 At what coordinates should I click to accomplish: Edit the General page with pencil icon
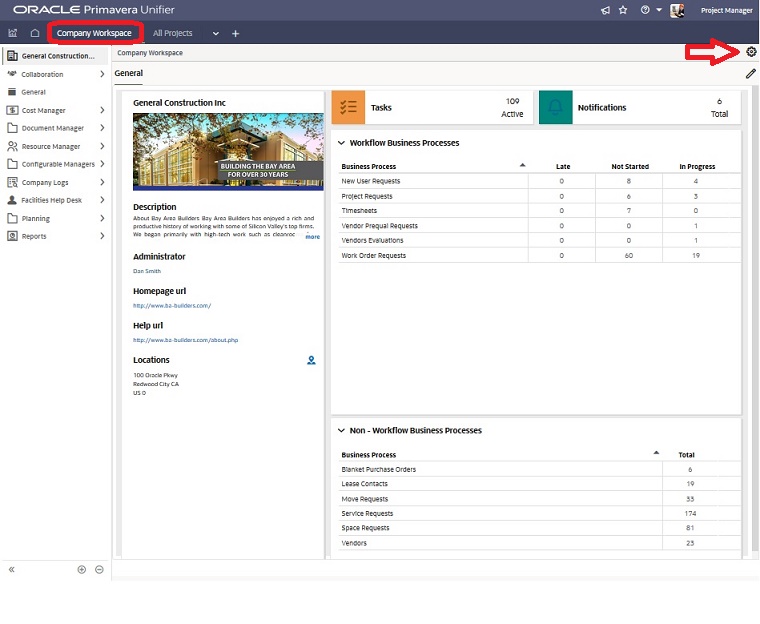tap(751, 74)
